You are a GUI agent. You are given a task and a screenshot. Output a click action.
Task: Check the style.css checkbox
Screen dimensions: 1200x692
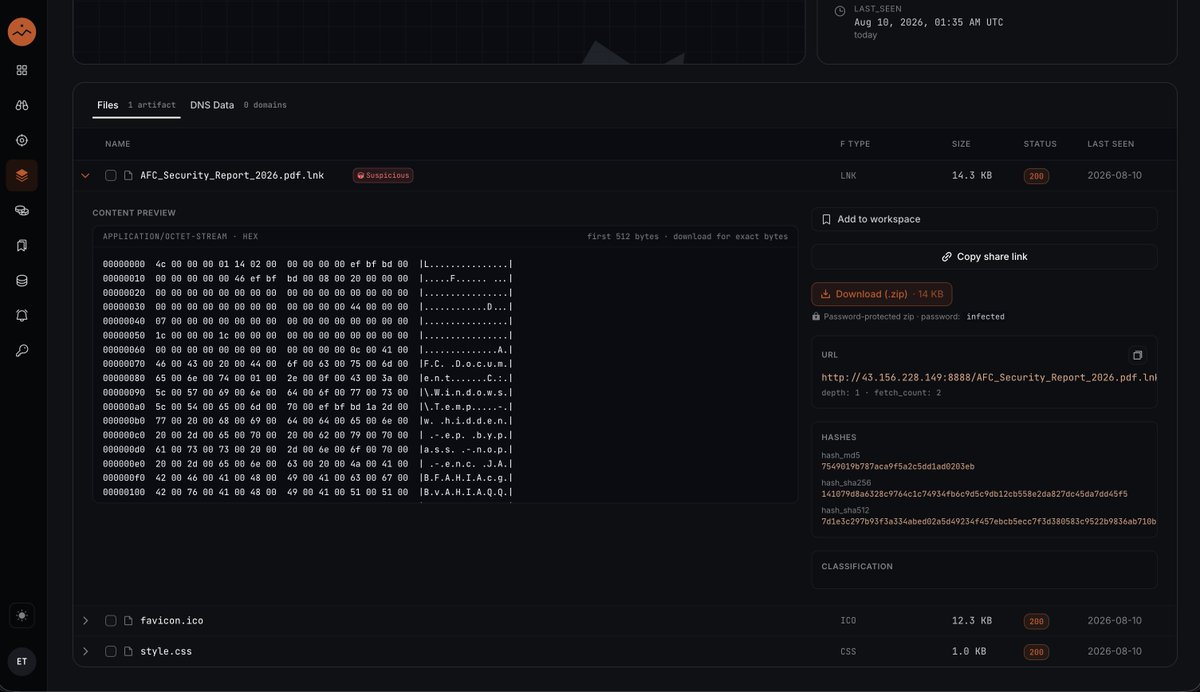tap(111, 651)
